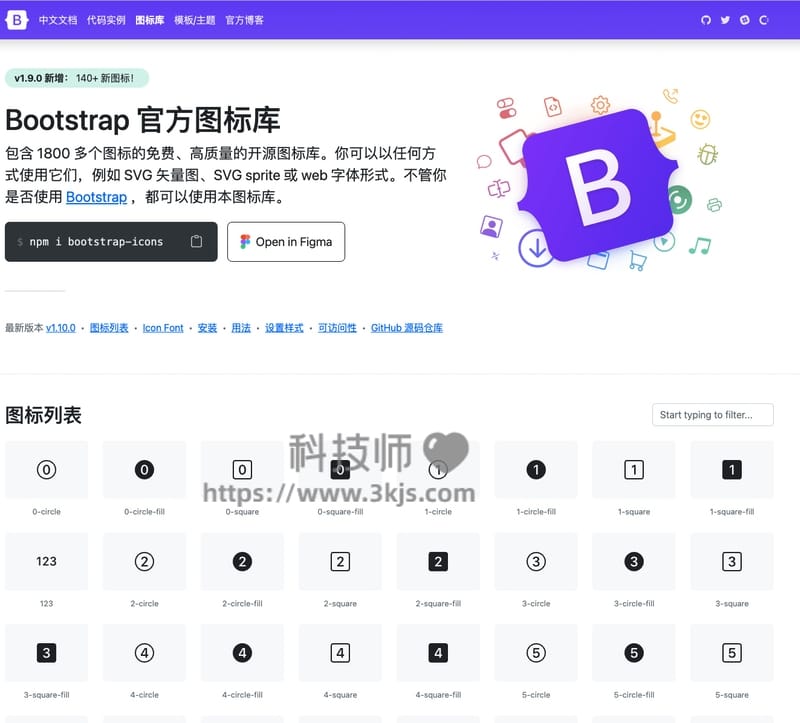Click the v1.9.0 新增 announcement badge

pos(77,78)
